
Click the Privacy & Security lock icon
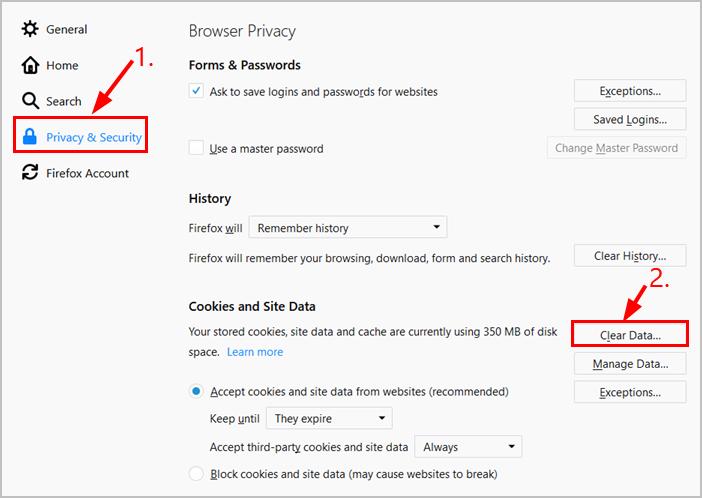tap(30, 137)
